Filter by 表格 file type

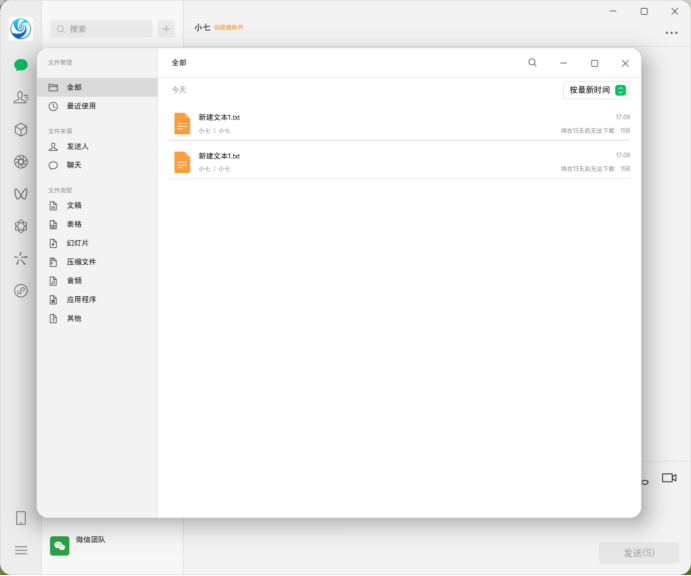[97, 224]
